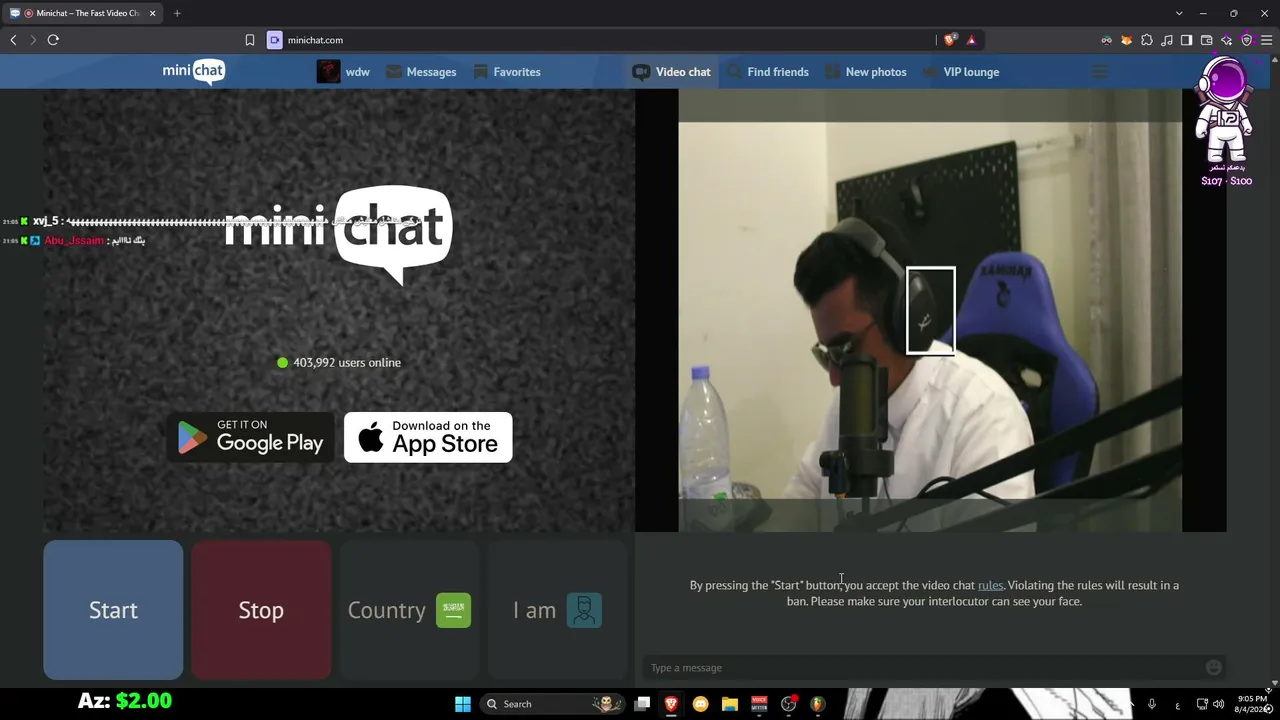The height and width of the screenshot is (720, 1280).
Task: Open OBS icon with red badge on taskbar
Action: pos(789,704)
